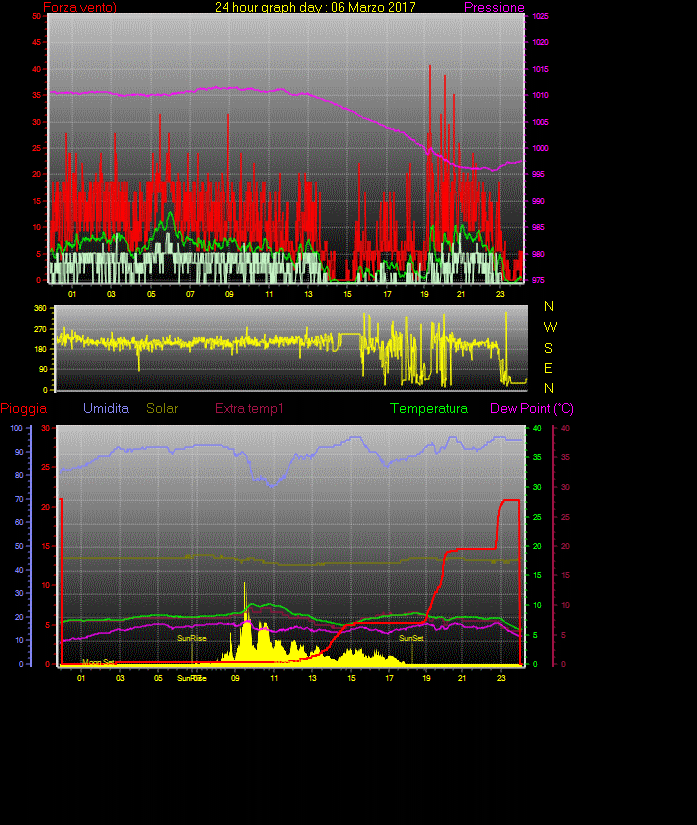The image size is (697, 825).
Task: Click the 'Solar' legend label
Action: tap(163, 409)
